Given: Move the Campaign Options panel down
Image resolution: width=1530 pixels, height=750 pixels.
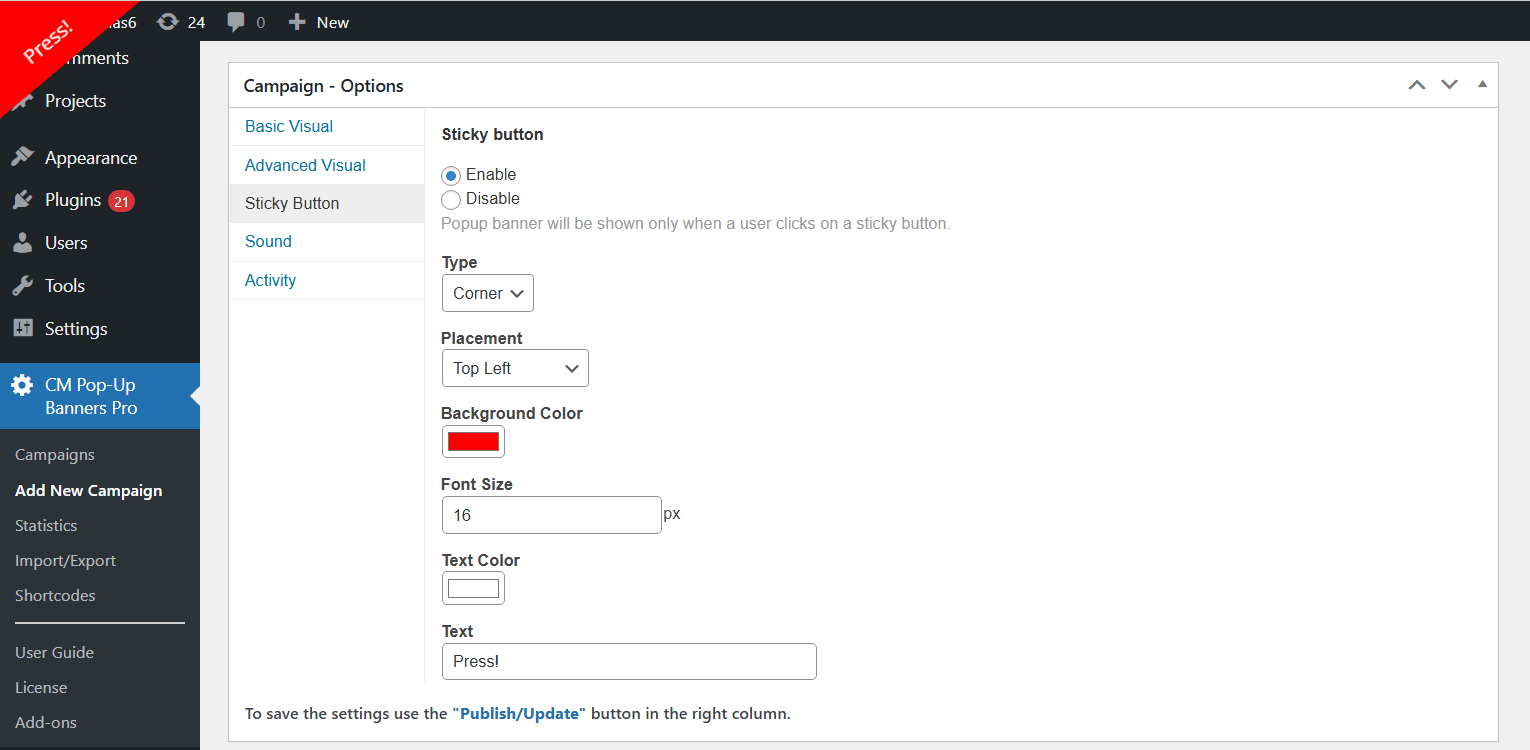Looking at the screenshot, I should tap(1449, 85).
